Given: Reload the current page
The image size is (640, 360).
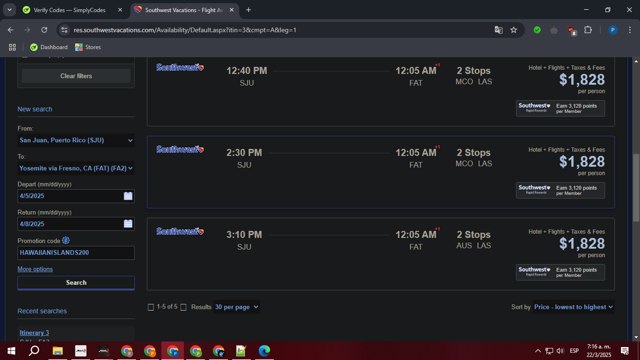Looking at the screenshot, I should click(44, 30).
